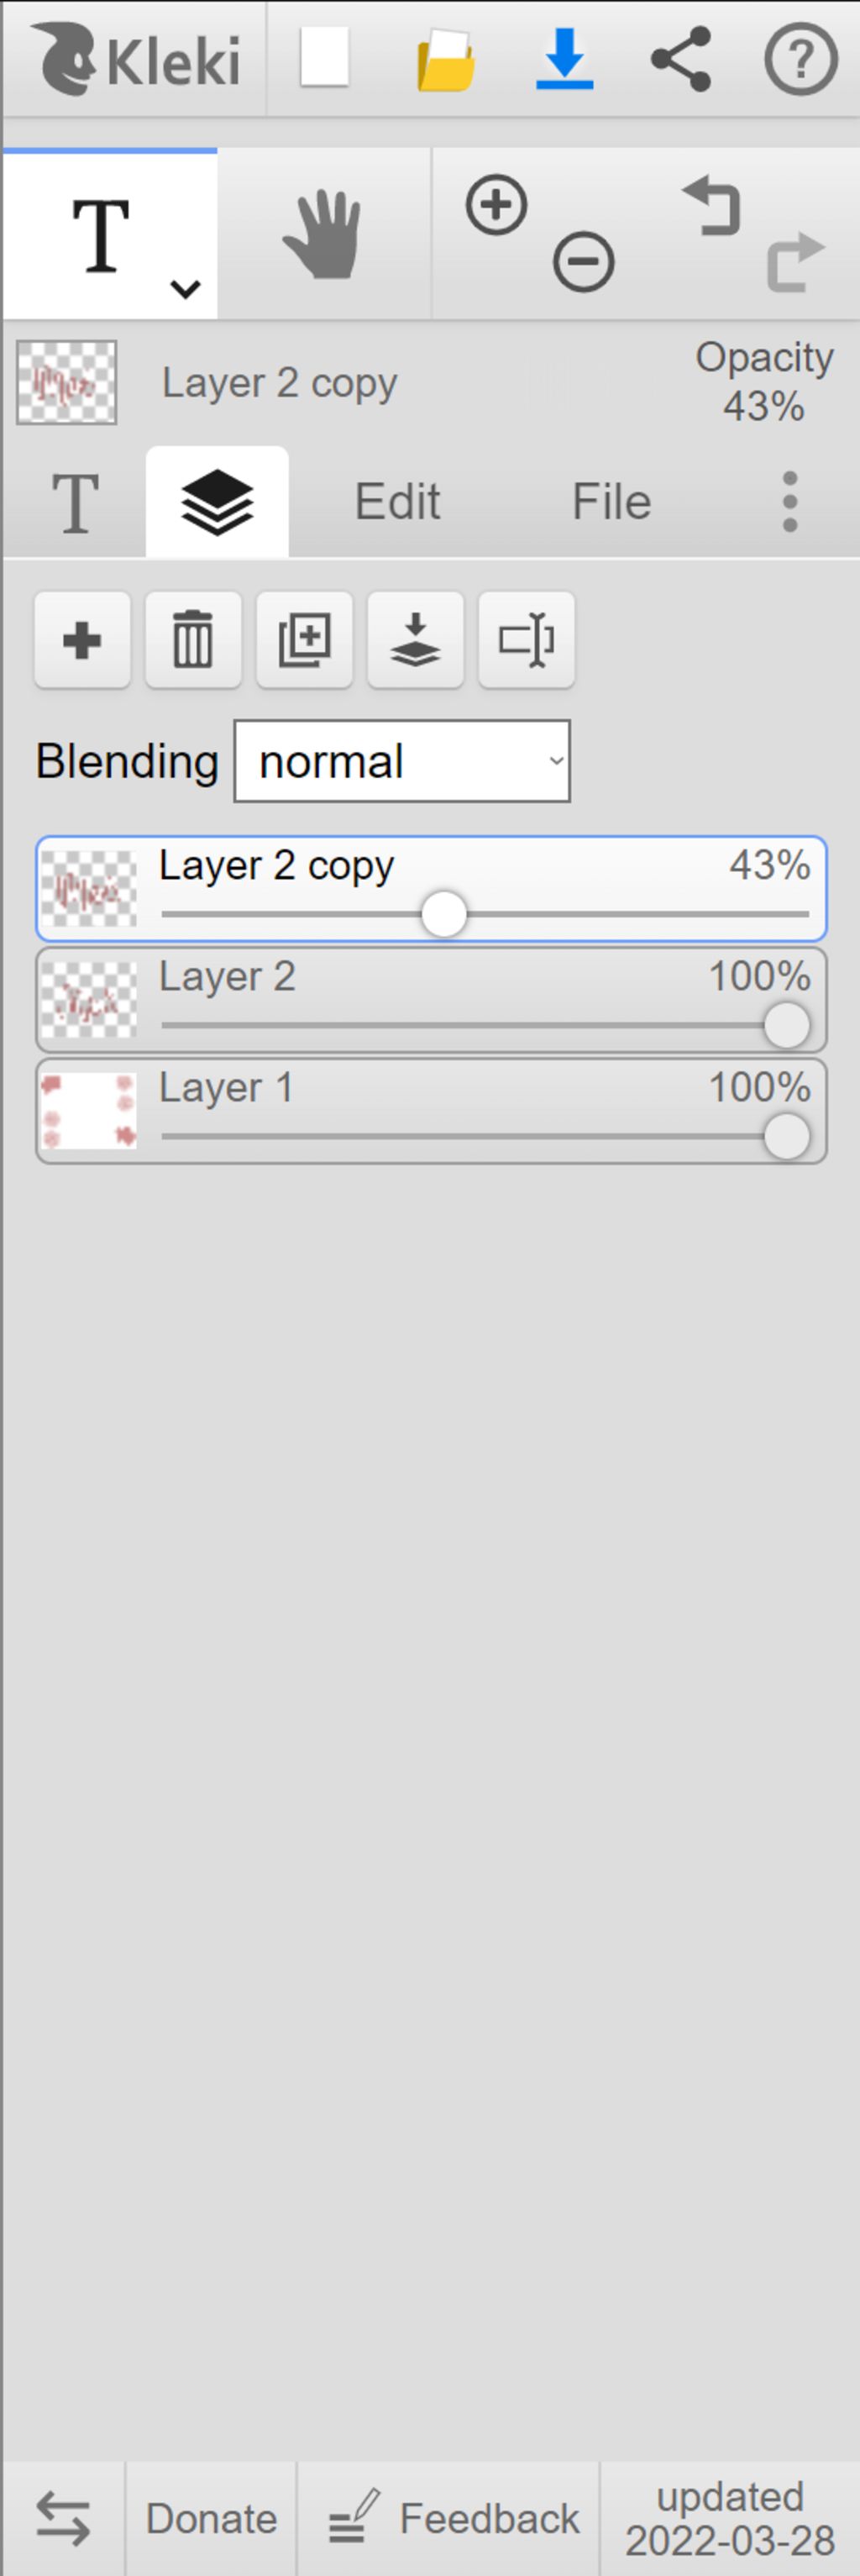The width and height of the screenshot is (860, 2576).
Task: Select the Hand pan tool
Action: click(x=323, y=235)
